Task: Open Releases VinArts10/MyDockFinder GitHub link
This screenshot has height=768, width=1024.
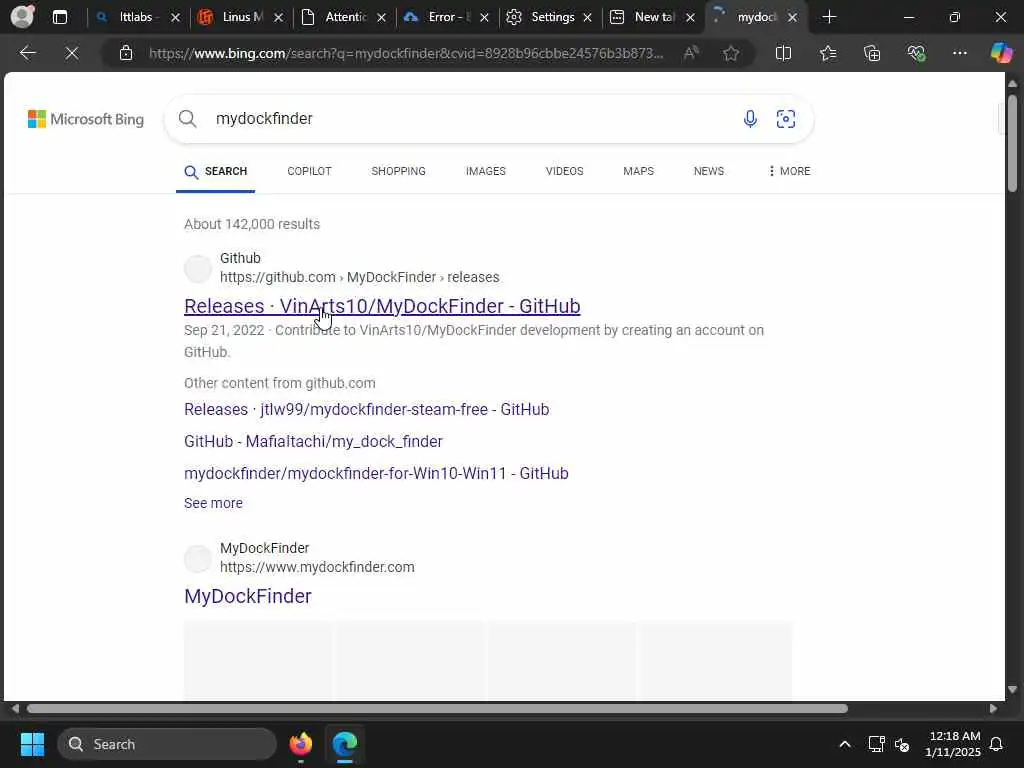Action: click(382, 306)
